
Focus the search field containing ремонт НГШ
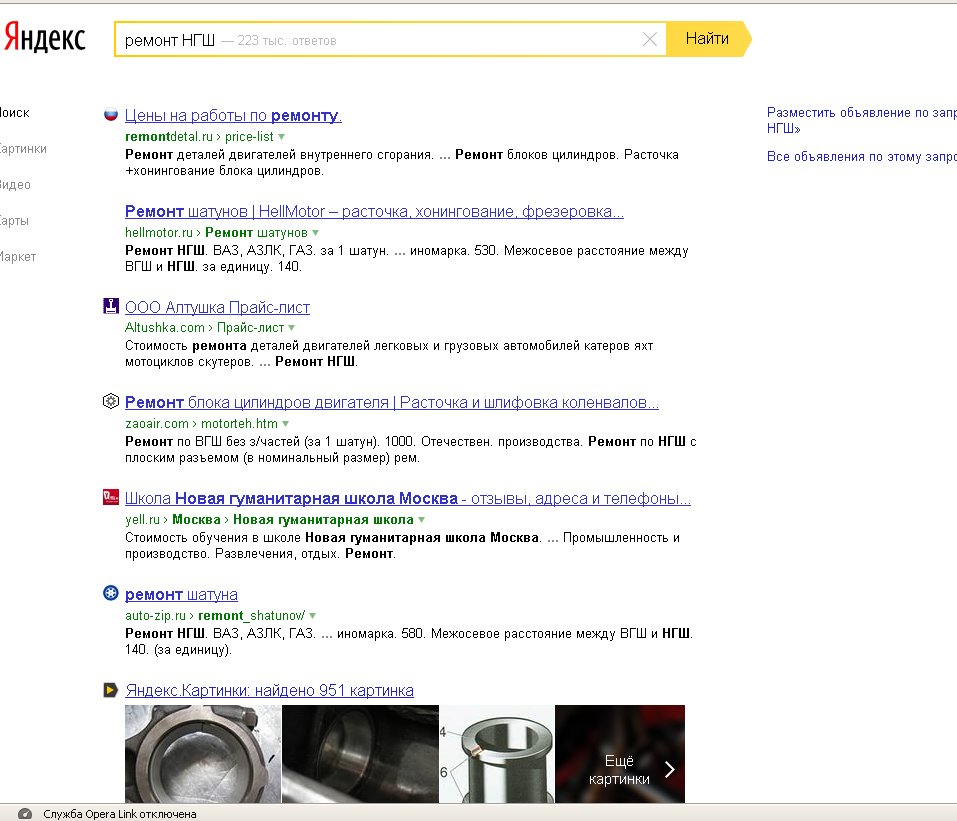391,39
